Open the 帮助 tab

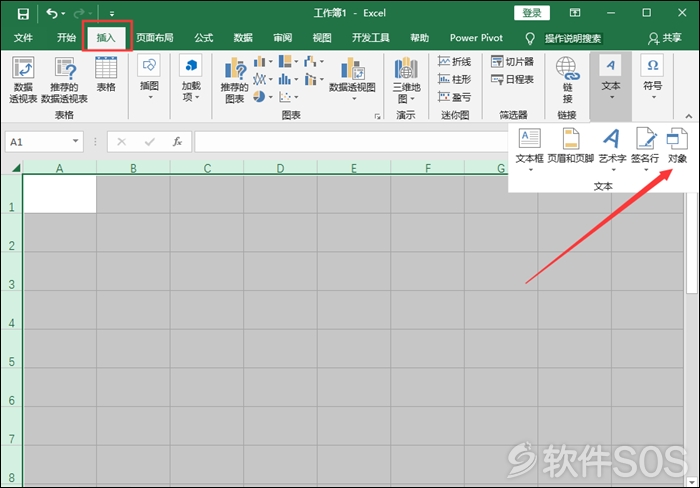pyautogui.click(x=420, y=38)
